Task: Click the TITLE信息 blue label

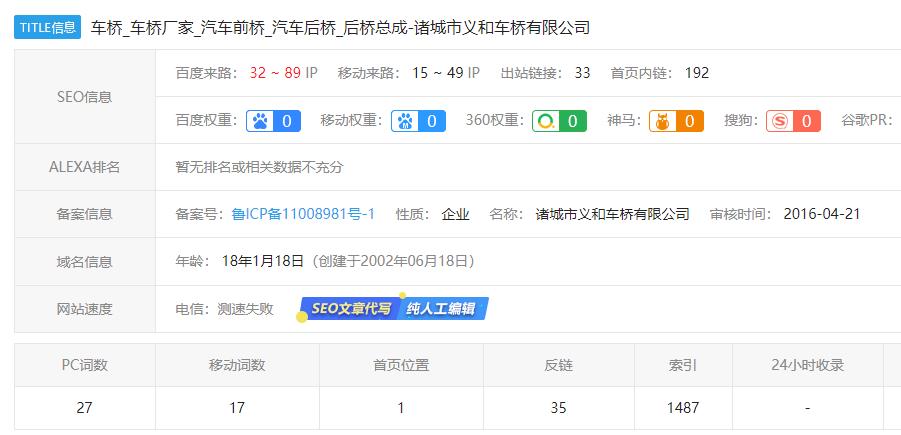Action: (x=47, y=27)
